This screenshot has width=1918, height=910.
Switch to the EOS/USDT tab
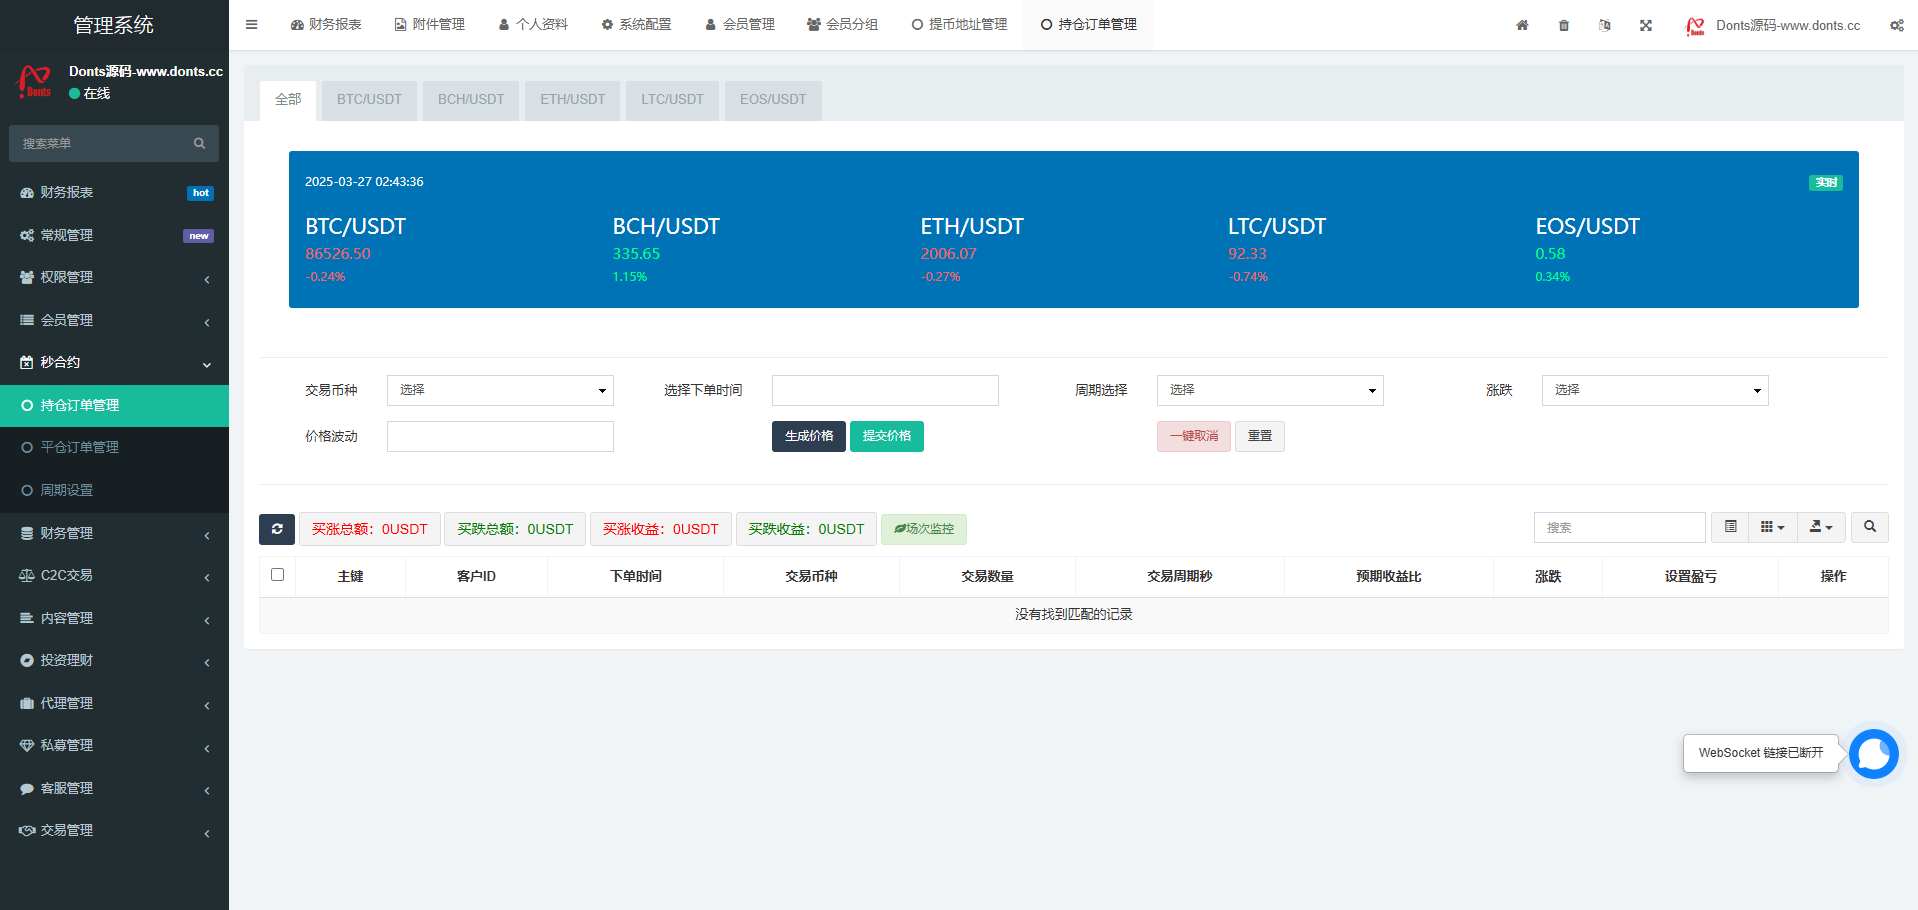tap(773, 100)
